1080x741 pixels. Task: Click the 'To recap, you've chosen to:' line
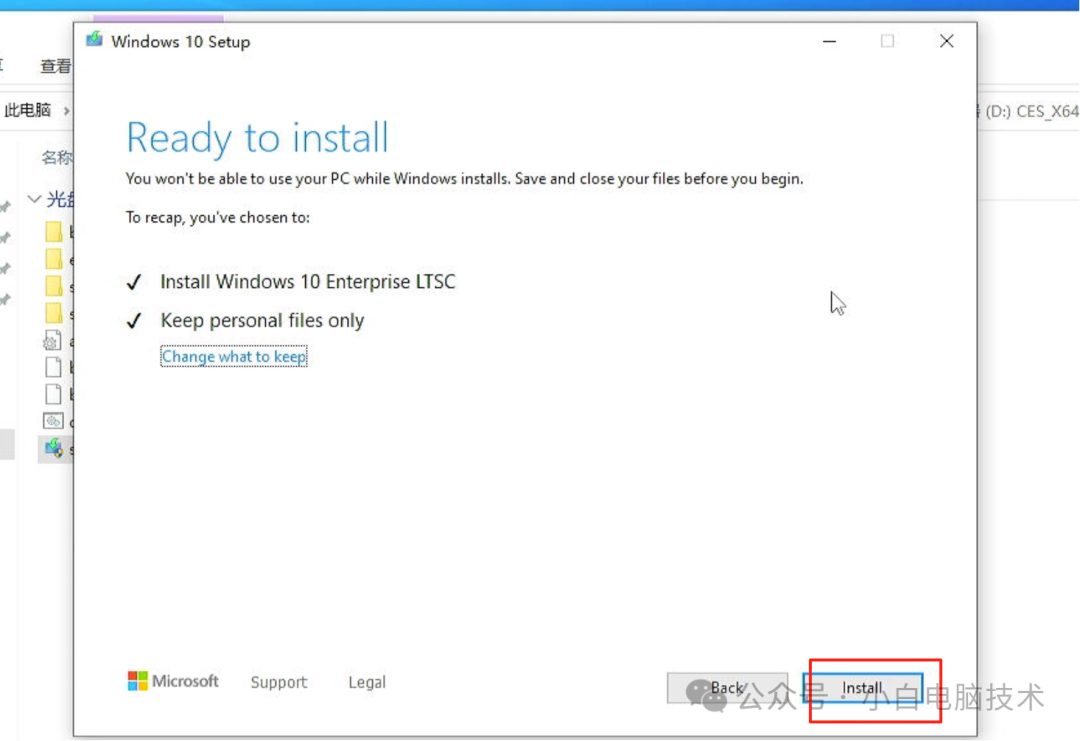pos(218,218)
